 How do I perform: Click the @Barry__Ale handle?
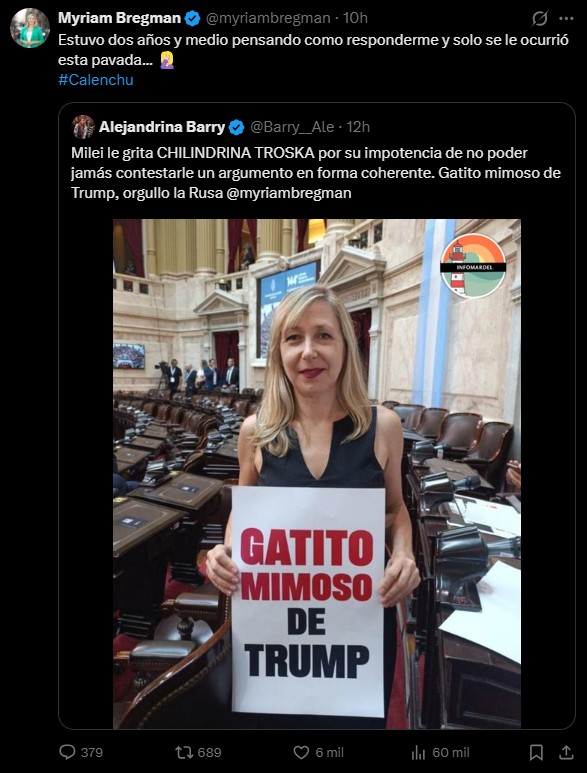292,127
